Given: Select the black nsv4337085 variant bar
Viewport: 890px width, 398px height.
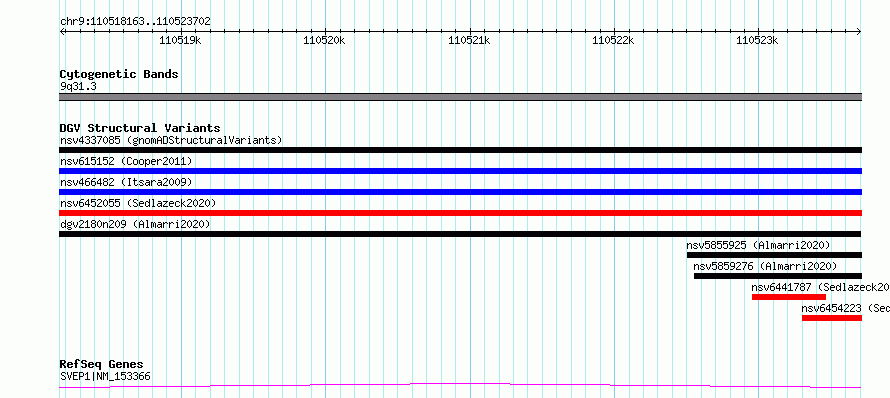Looking at the screenshot, I should [x=460, y=150].
